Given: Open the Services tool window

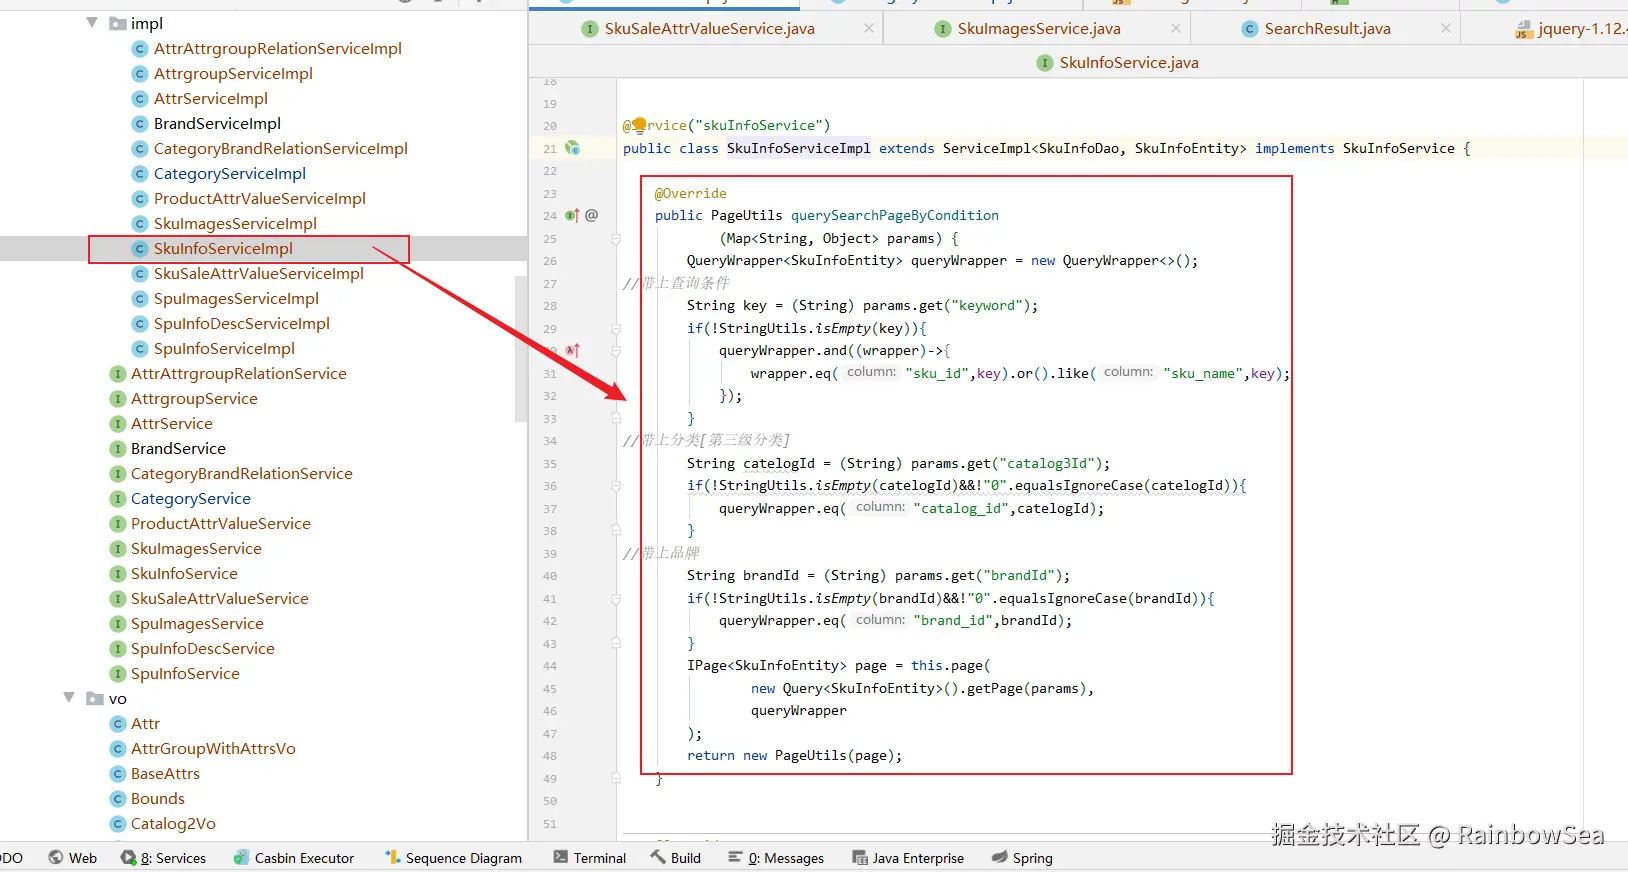Looking at the screenshot, I should (x=163, y=858).
